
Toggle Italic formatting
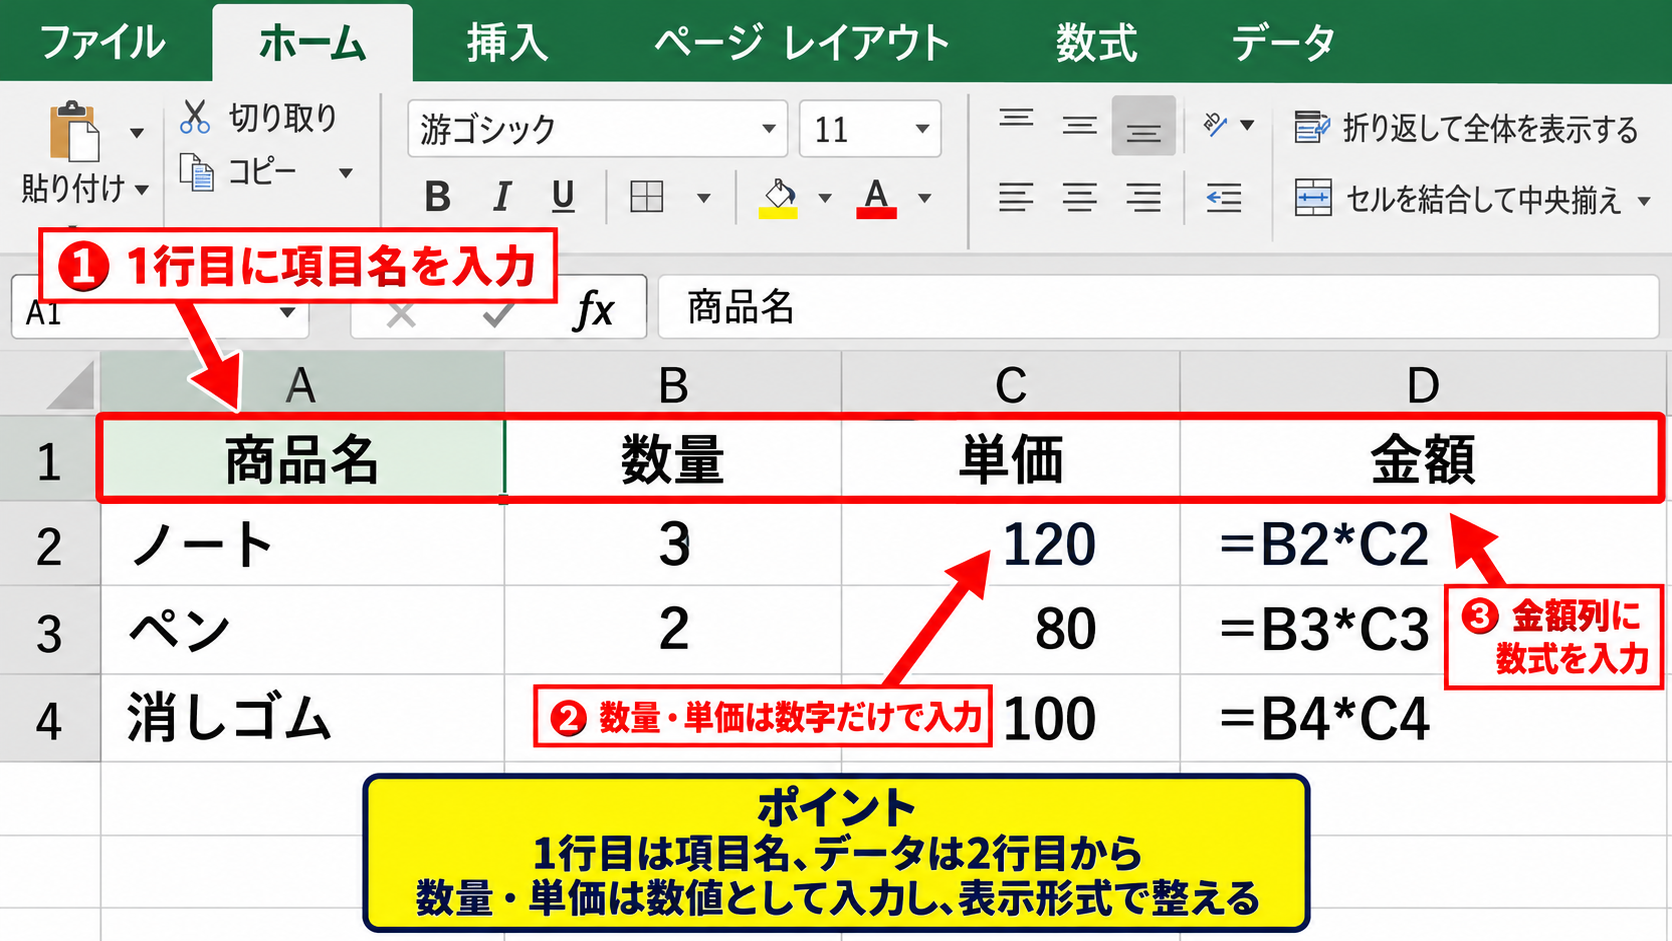click(x=502, y=197)
